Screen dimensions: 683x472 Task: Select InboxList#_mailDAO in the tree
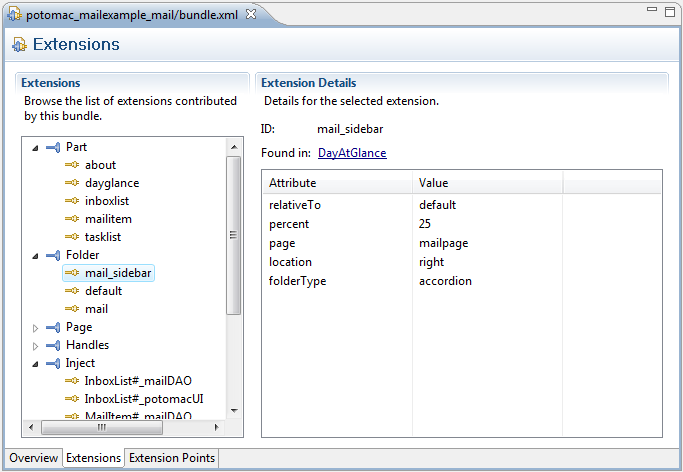pyautogui.click(x=138, y=381)
